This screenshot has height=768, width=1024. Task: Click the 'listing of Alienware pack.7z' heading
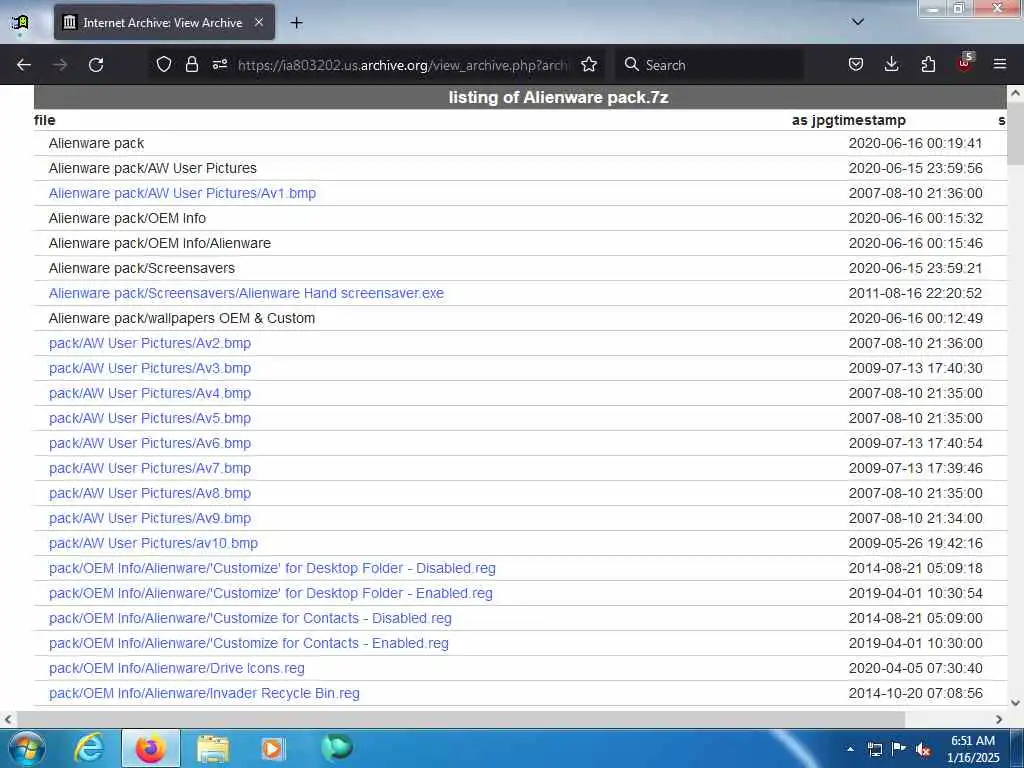coord(558,97)
